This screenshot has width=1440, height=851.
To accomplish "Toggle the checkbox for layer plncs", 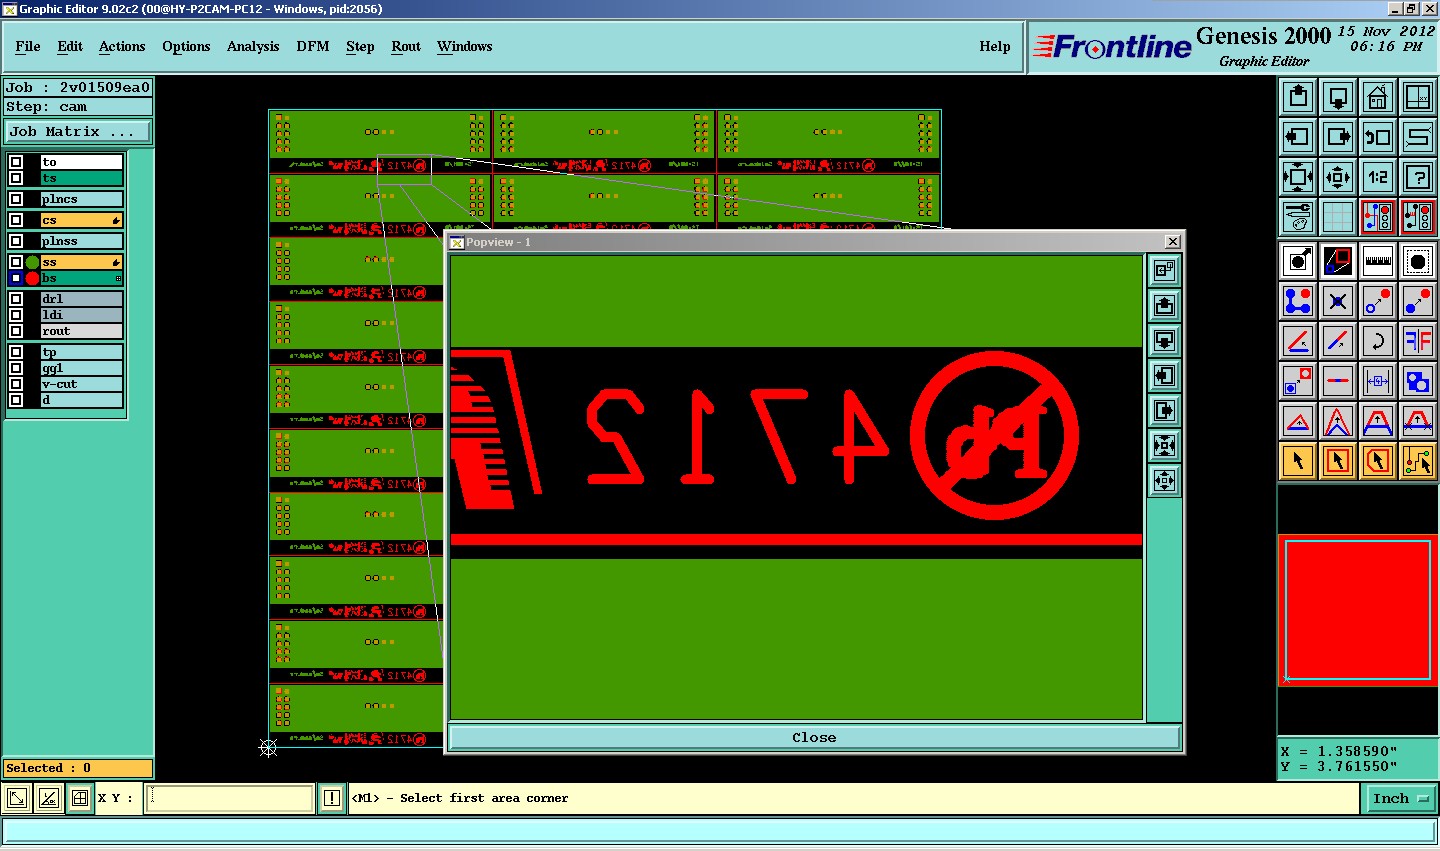I will (16, 199).
